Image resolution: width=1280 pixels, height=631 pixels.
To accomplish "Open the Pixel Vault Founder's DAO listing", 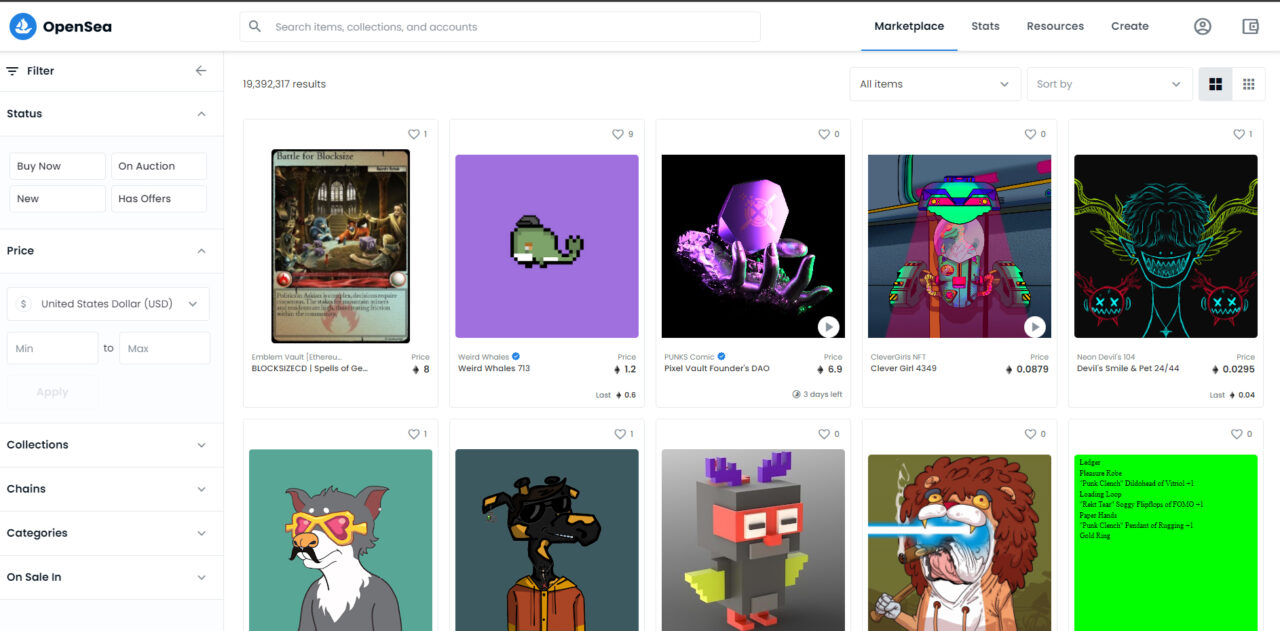I will click(717, 369).
